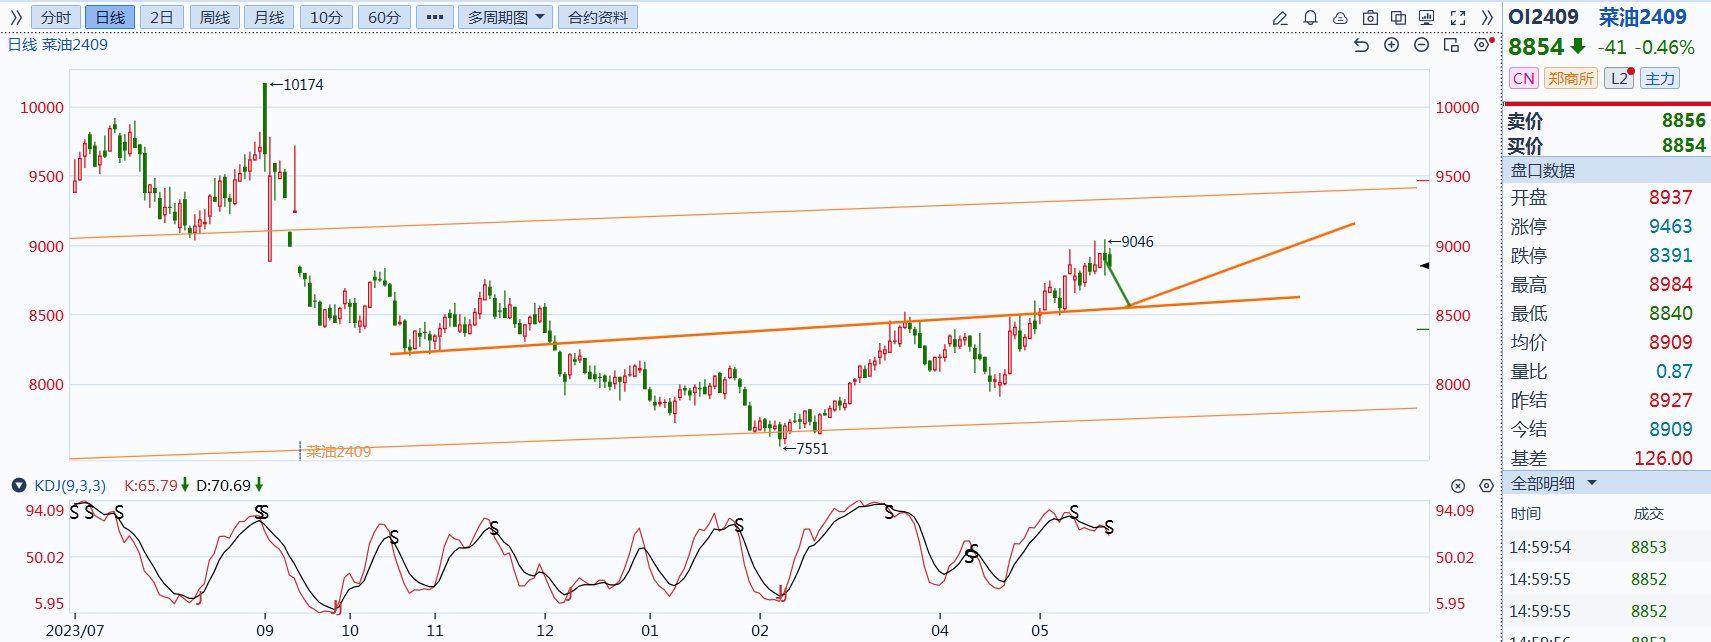Switch to the 周线 weekly tab
This screenshot has height=642, width=1711.
point(214,17)
